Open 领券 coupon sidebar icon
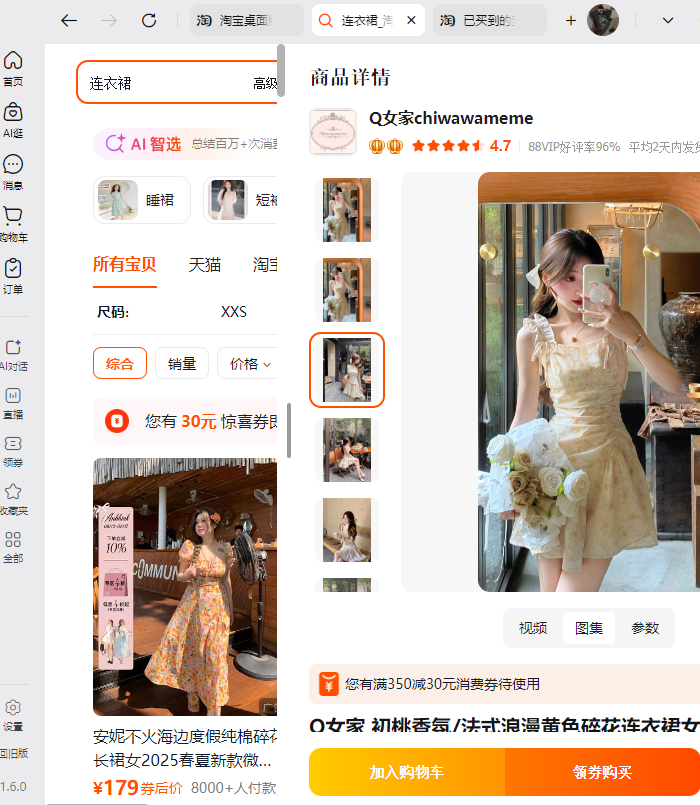Viewport: 700px width, 805px height. [13, 450]
